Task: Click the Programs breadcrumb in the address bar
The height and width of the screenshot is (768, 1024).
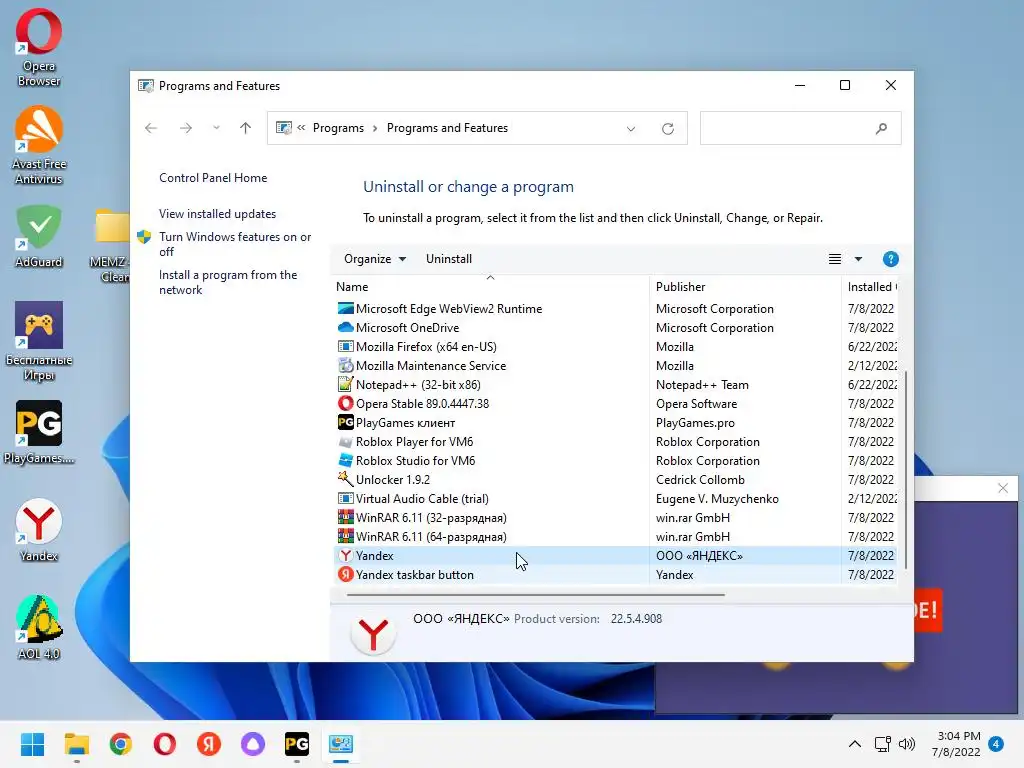Action: pyautogui.click(x=338, y=128)
